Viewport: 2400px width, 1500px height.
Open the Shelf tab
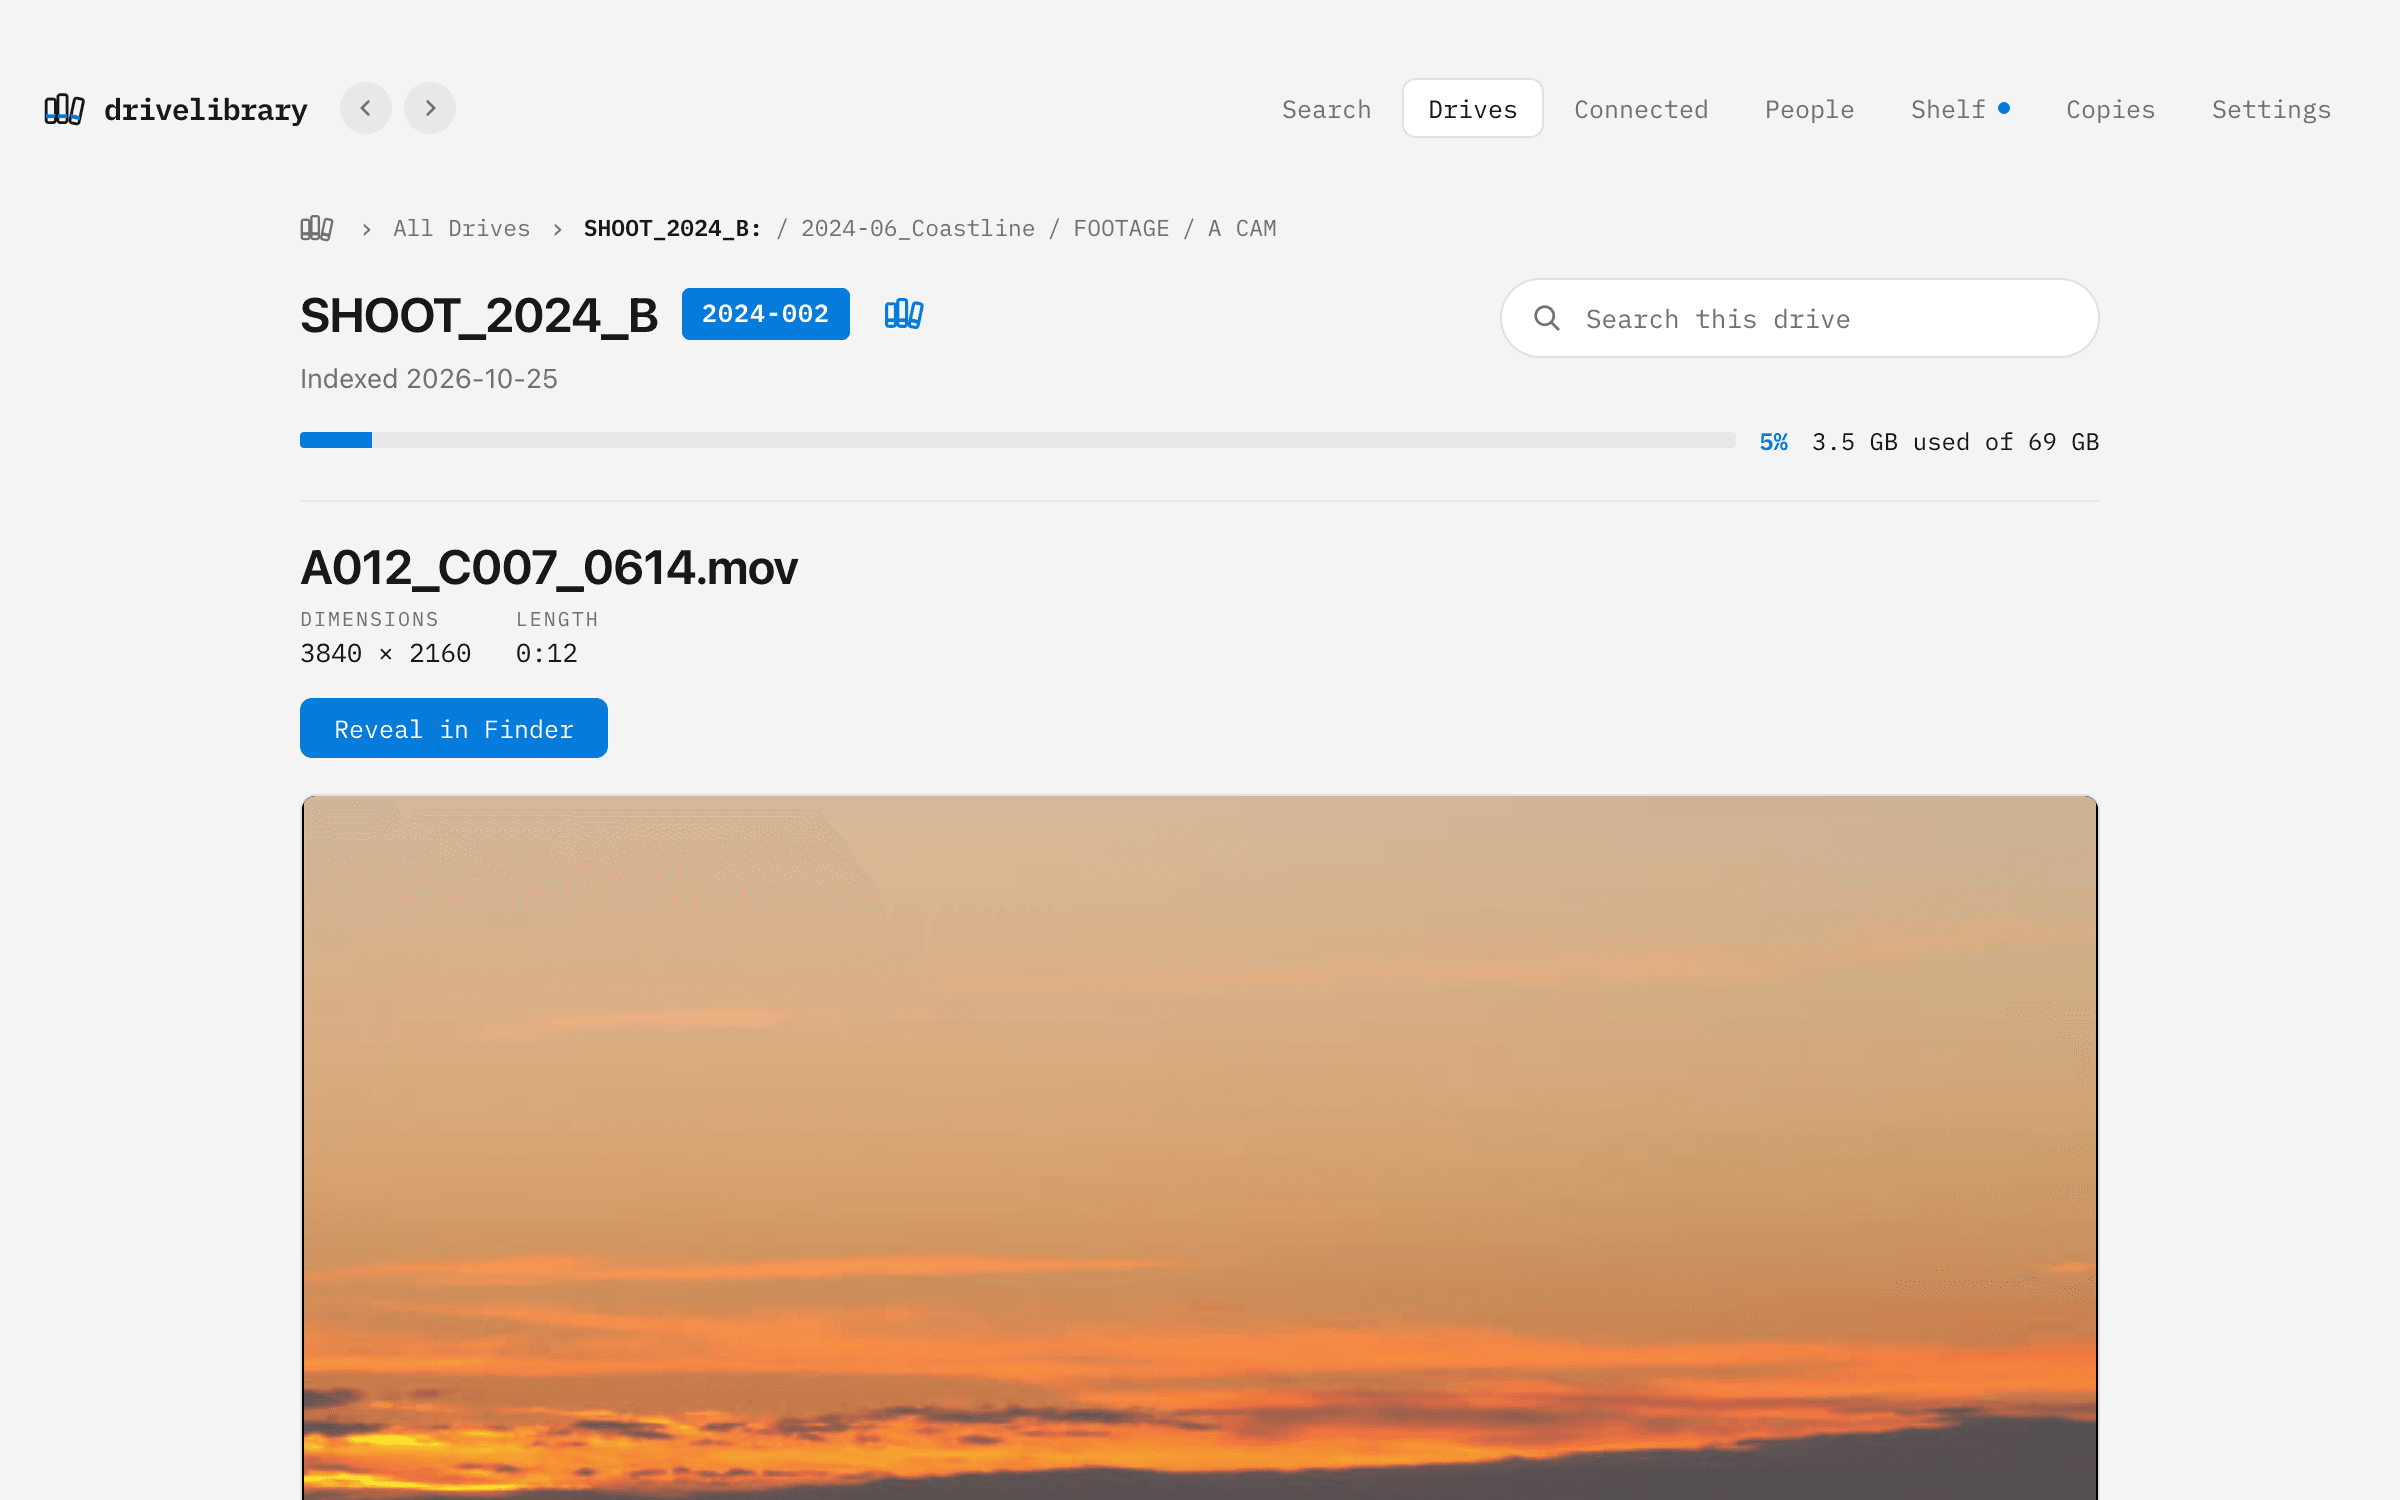(1960, 109)
